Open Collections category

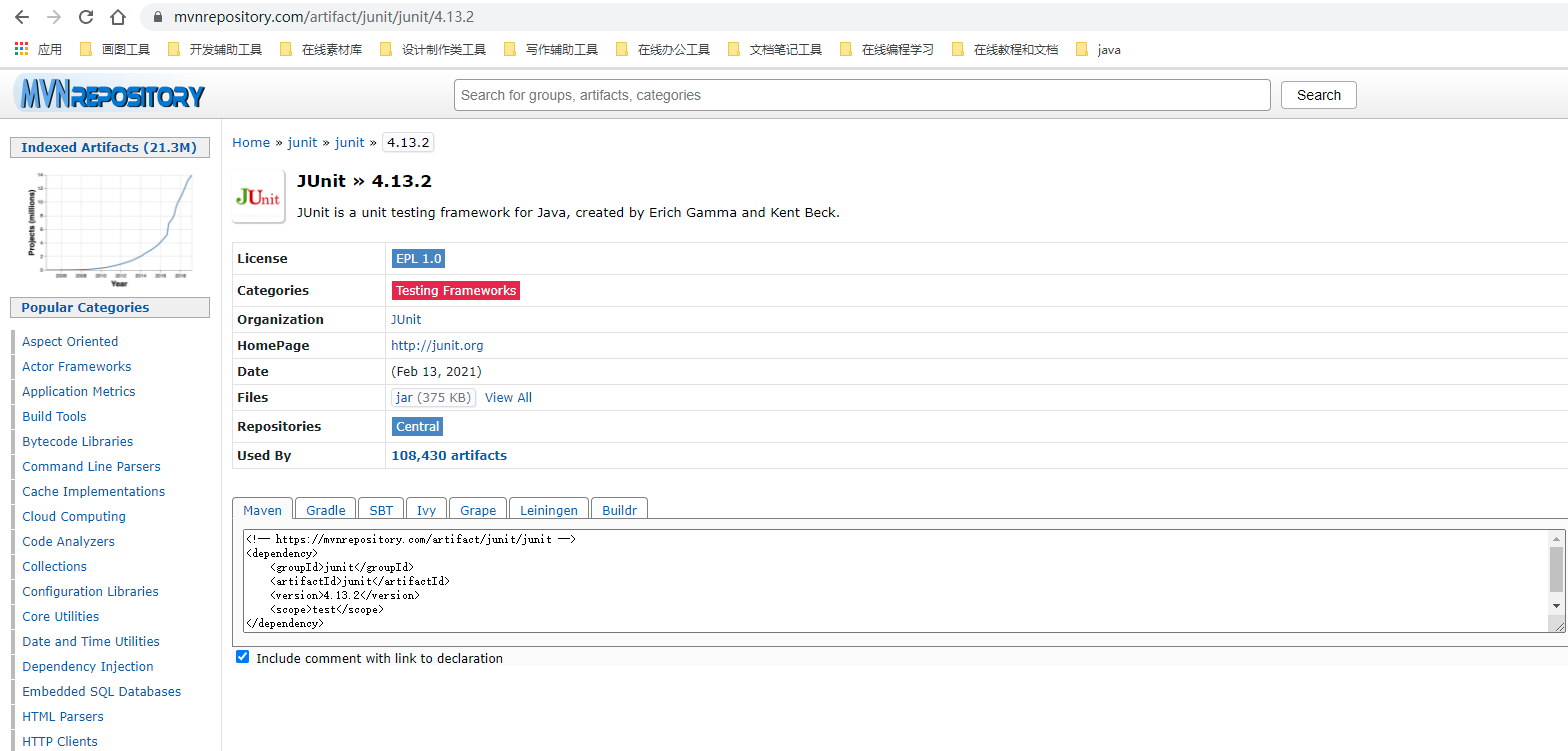click(55, 566)
